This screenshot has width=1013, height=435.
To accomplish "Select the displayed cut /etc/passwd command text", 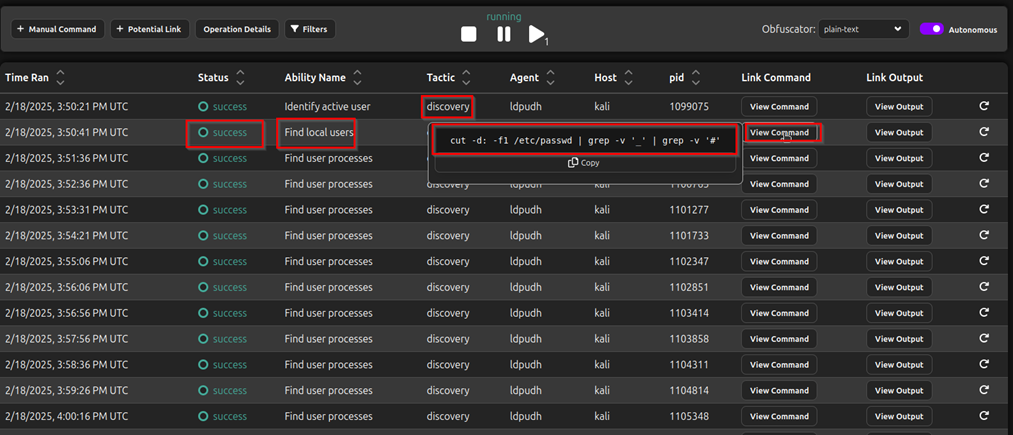I will click(x=585, y=140).
